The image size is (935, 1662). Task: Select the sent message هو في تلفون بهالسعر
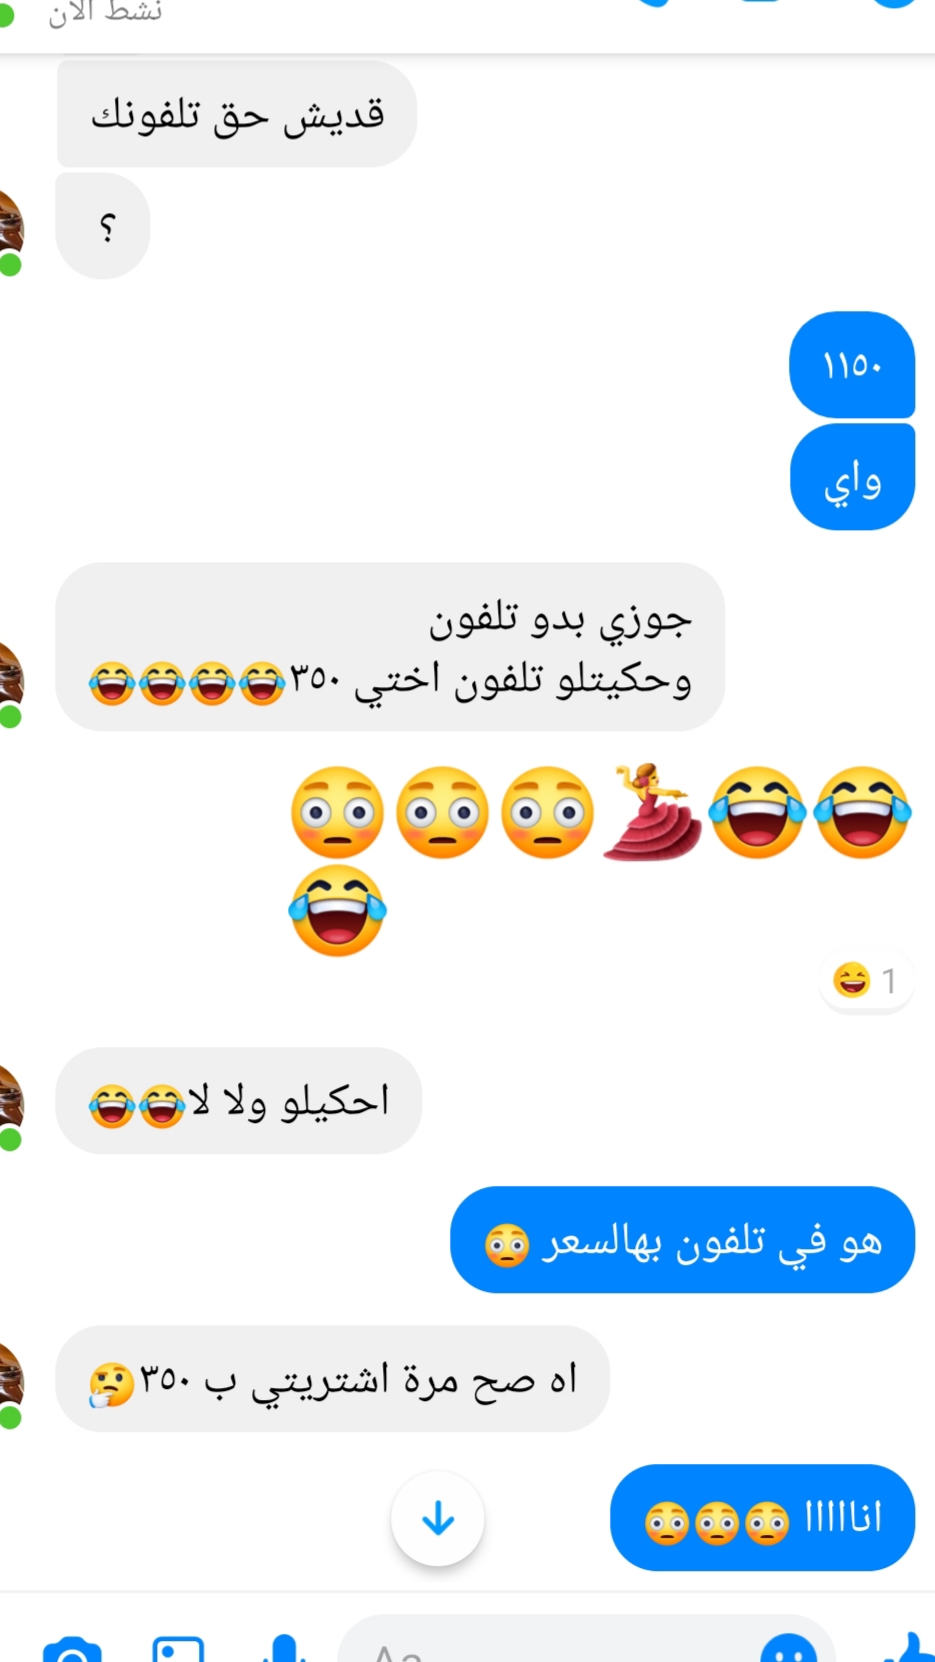click(682, 1240)
